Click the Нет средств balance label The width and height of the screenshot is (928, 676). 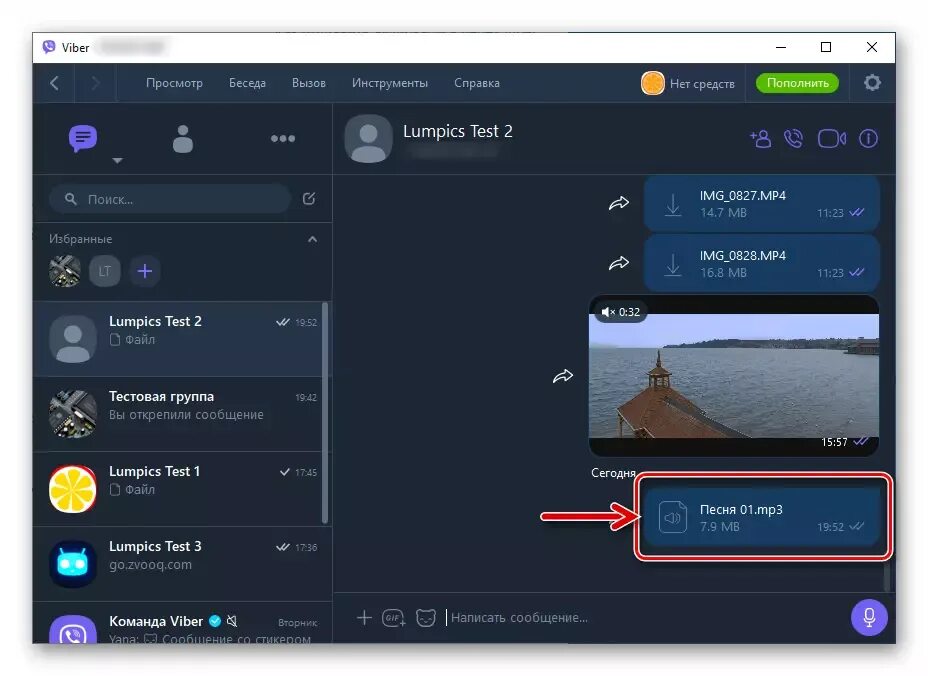click(x=702, y=83)
